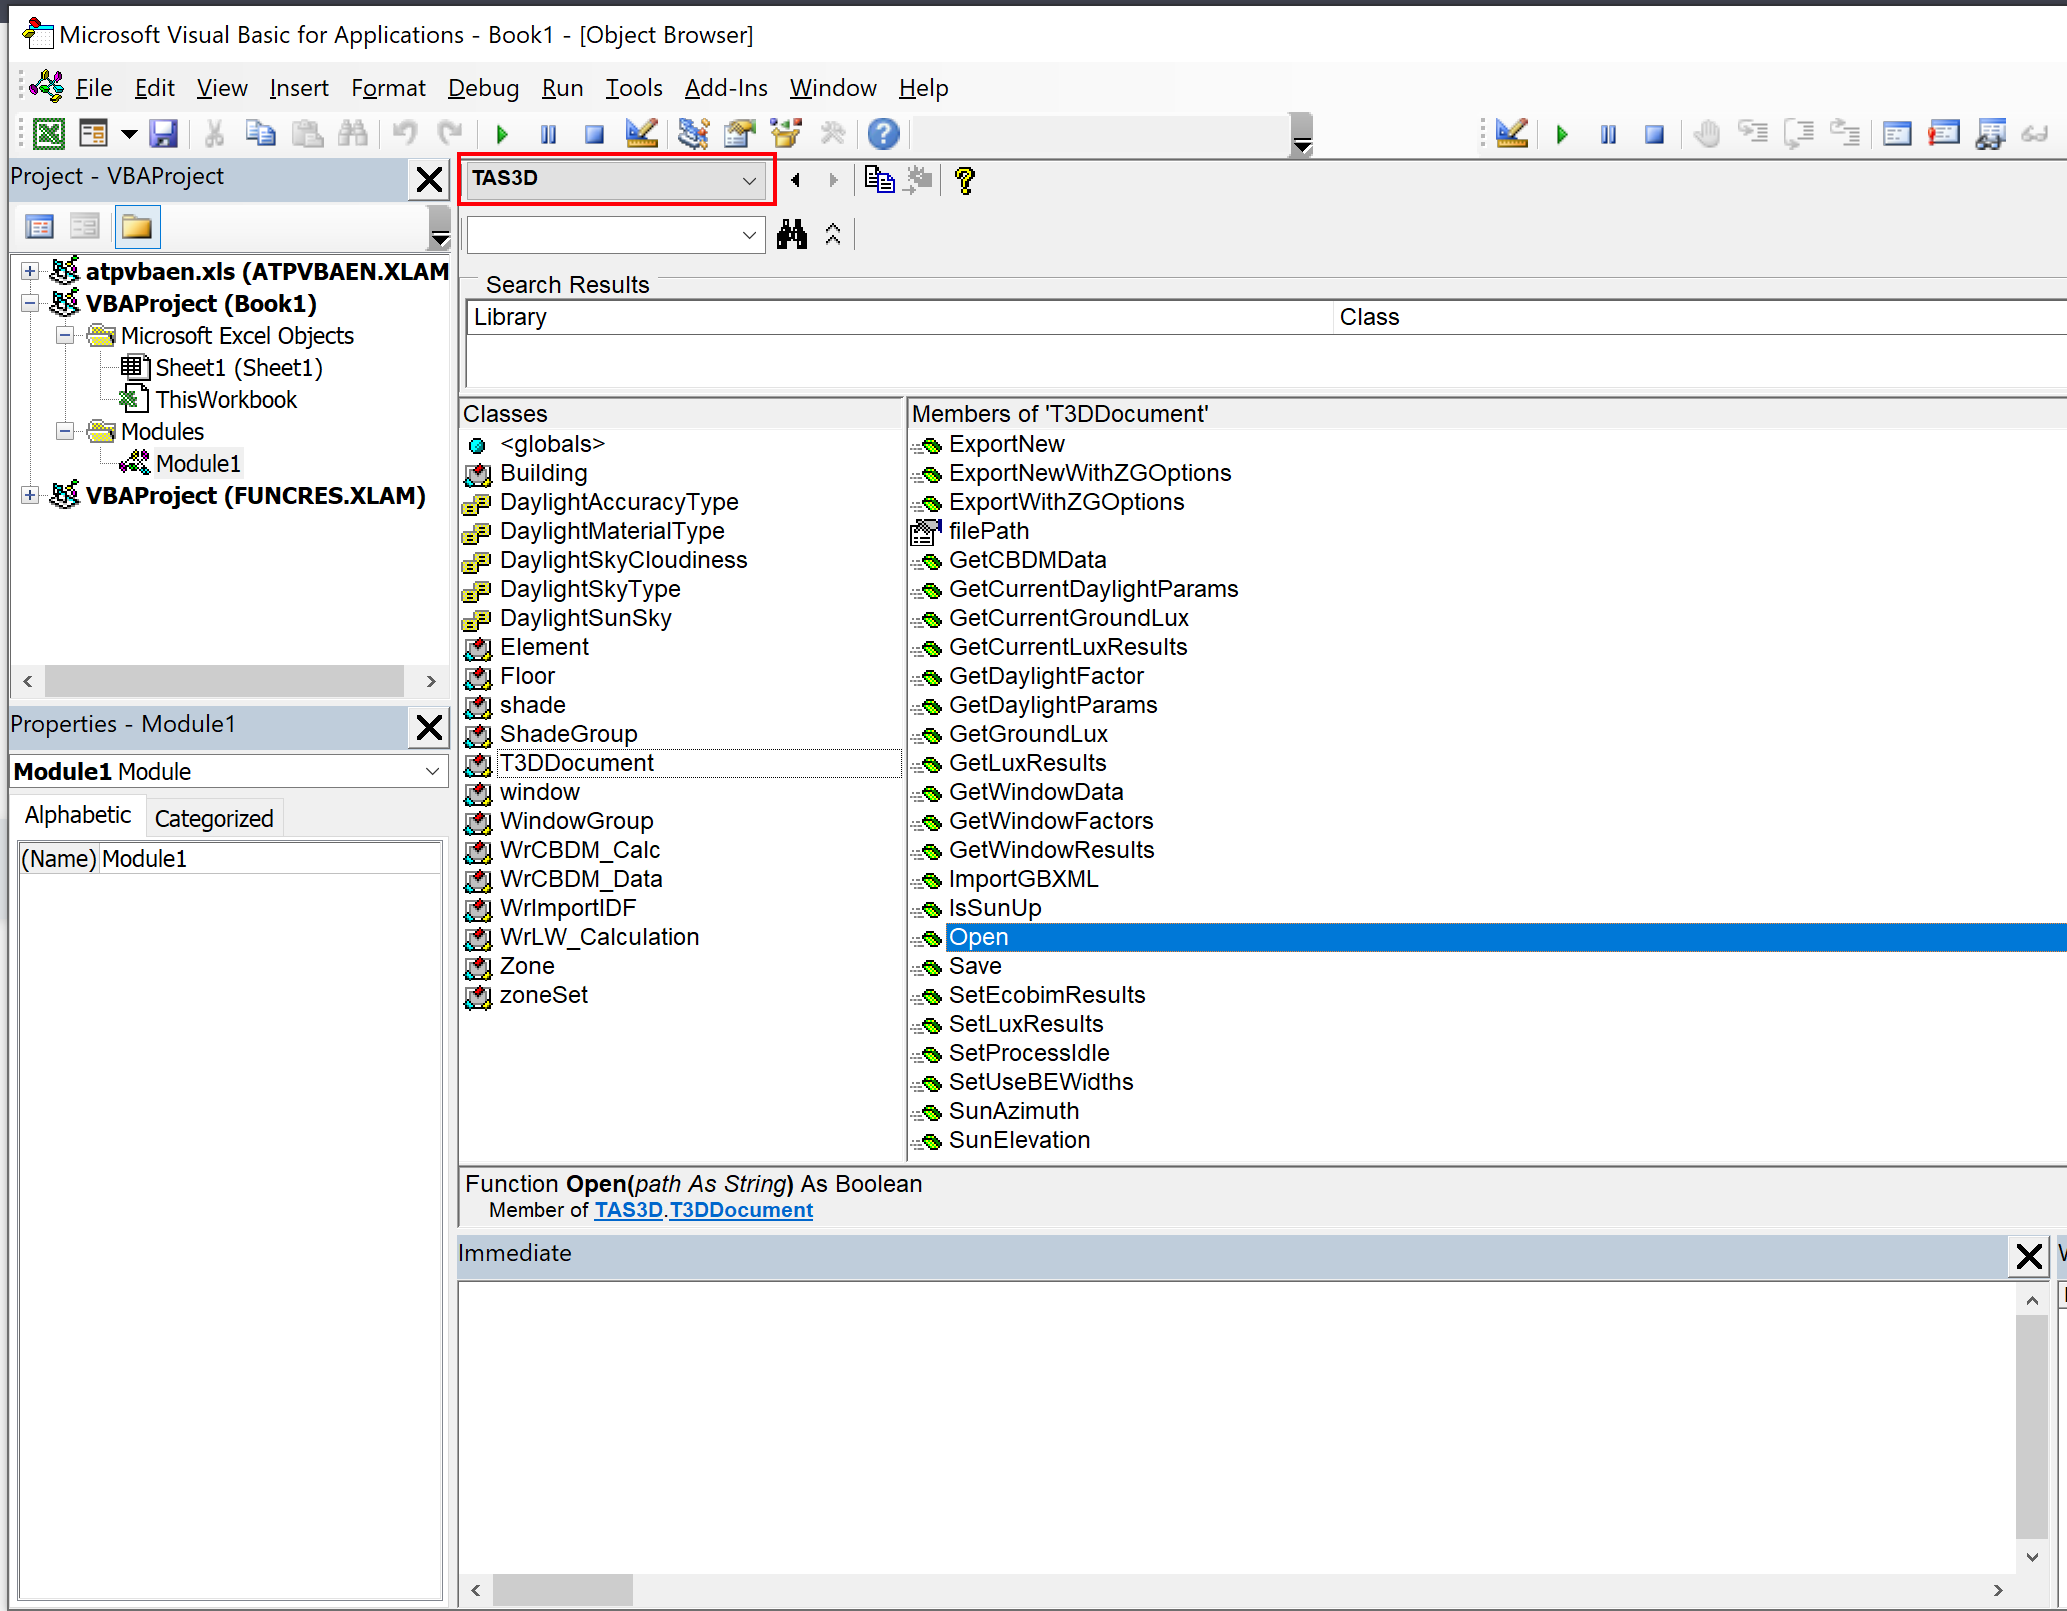Switch to the Alphabetic properties tab

(x=78, y=815)
